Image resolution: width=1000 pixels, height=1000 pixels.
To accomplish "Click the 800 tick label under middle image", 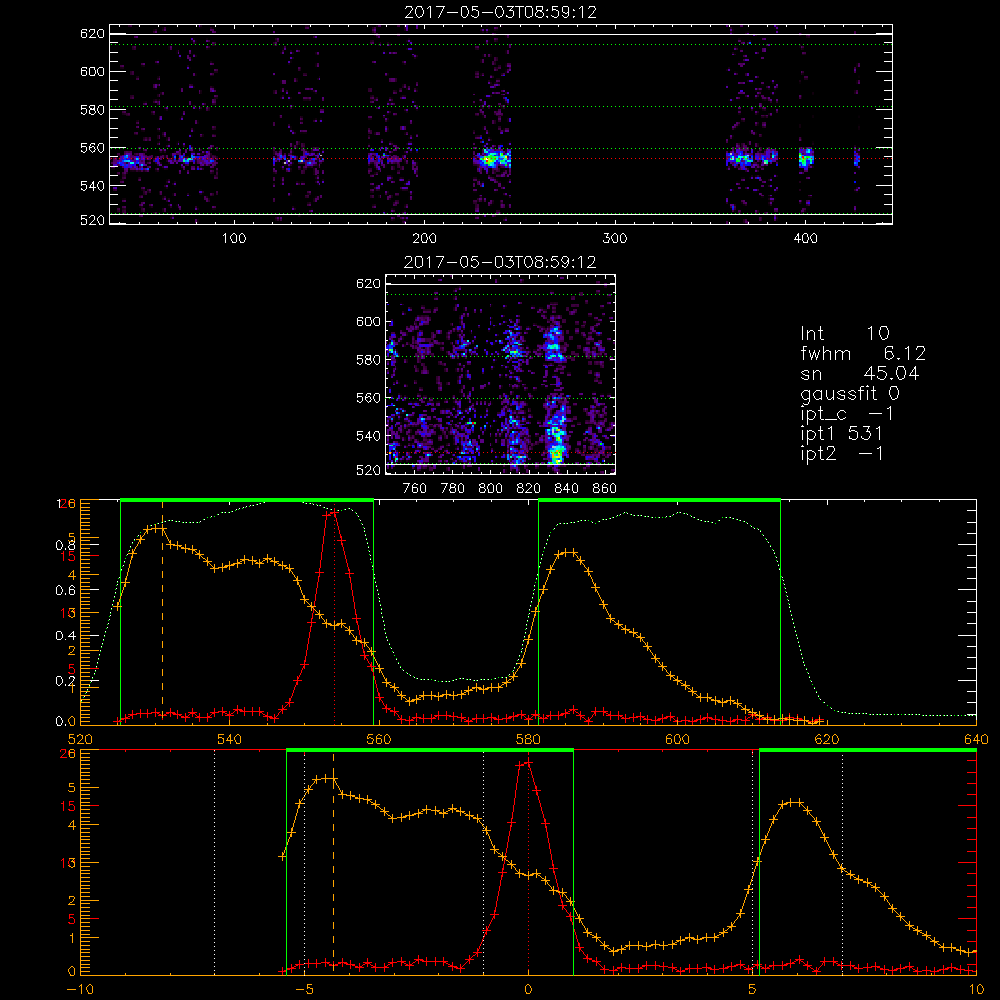I will [x=490, y=489].
